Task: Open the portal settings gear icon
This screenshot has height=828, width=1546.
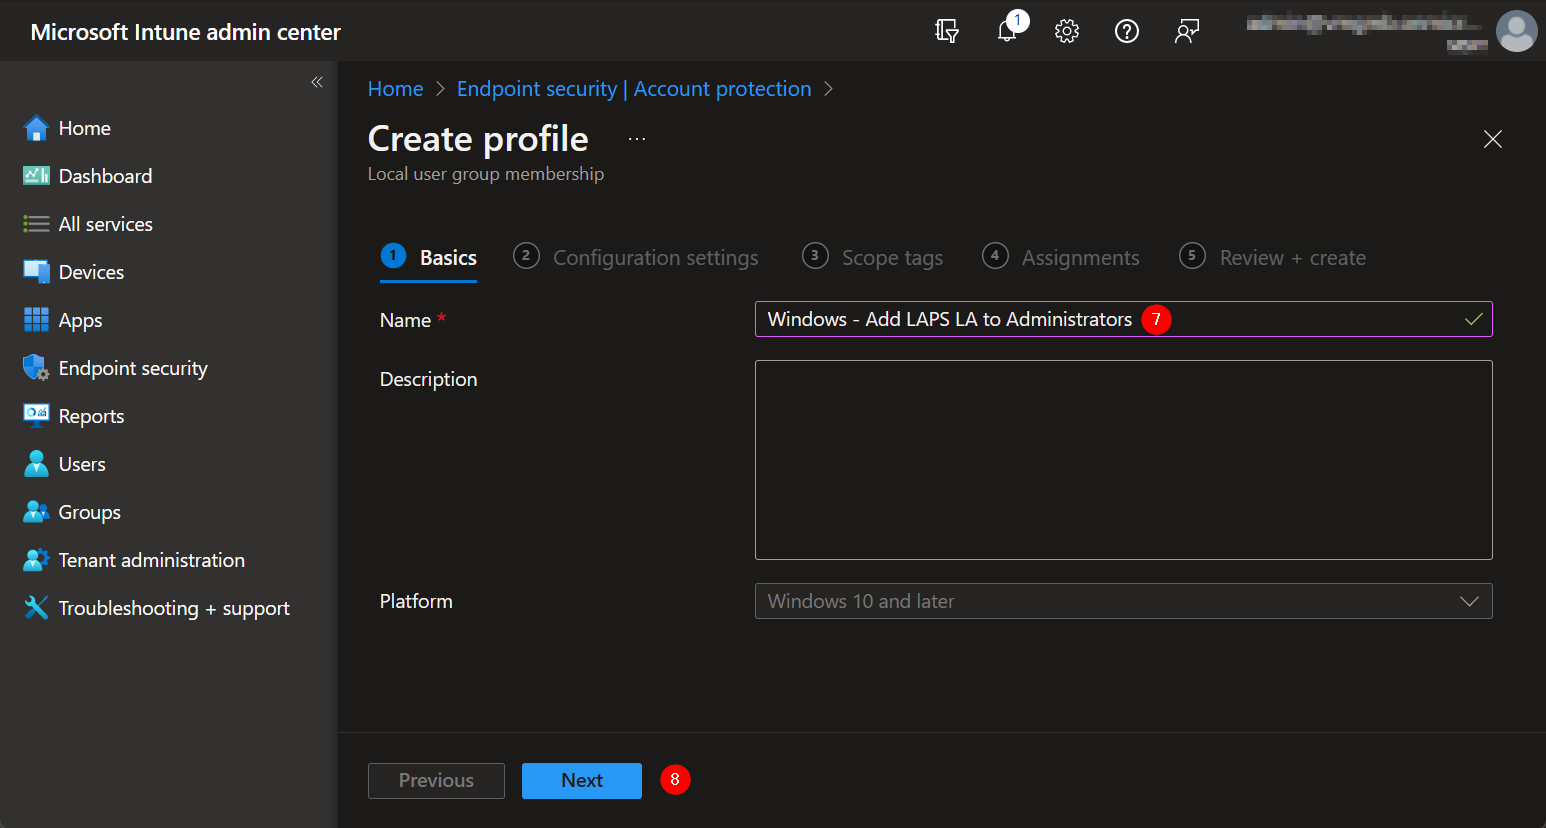Action: point(1067,31)
